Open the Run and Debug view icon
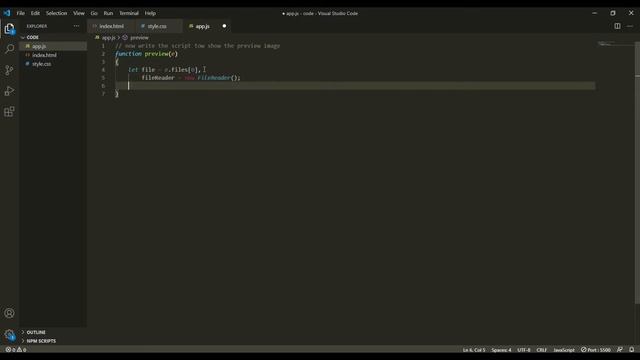 (9, 91)
